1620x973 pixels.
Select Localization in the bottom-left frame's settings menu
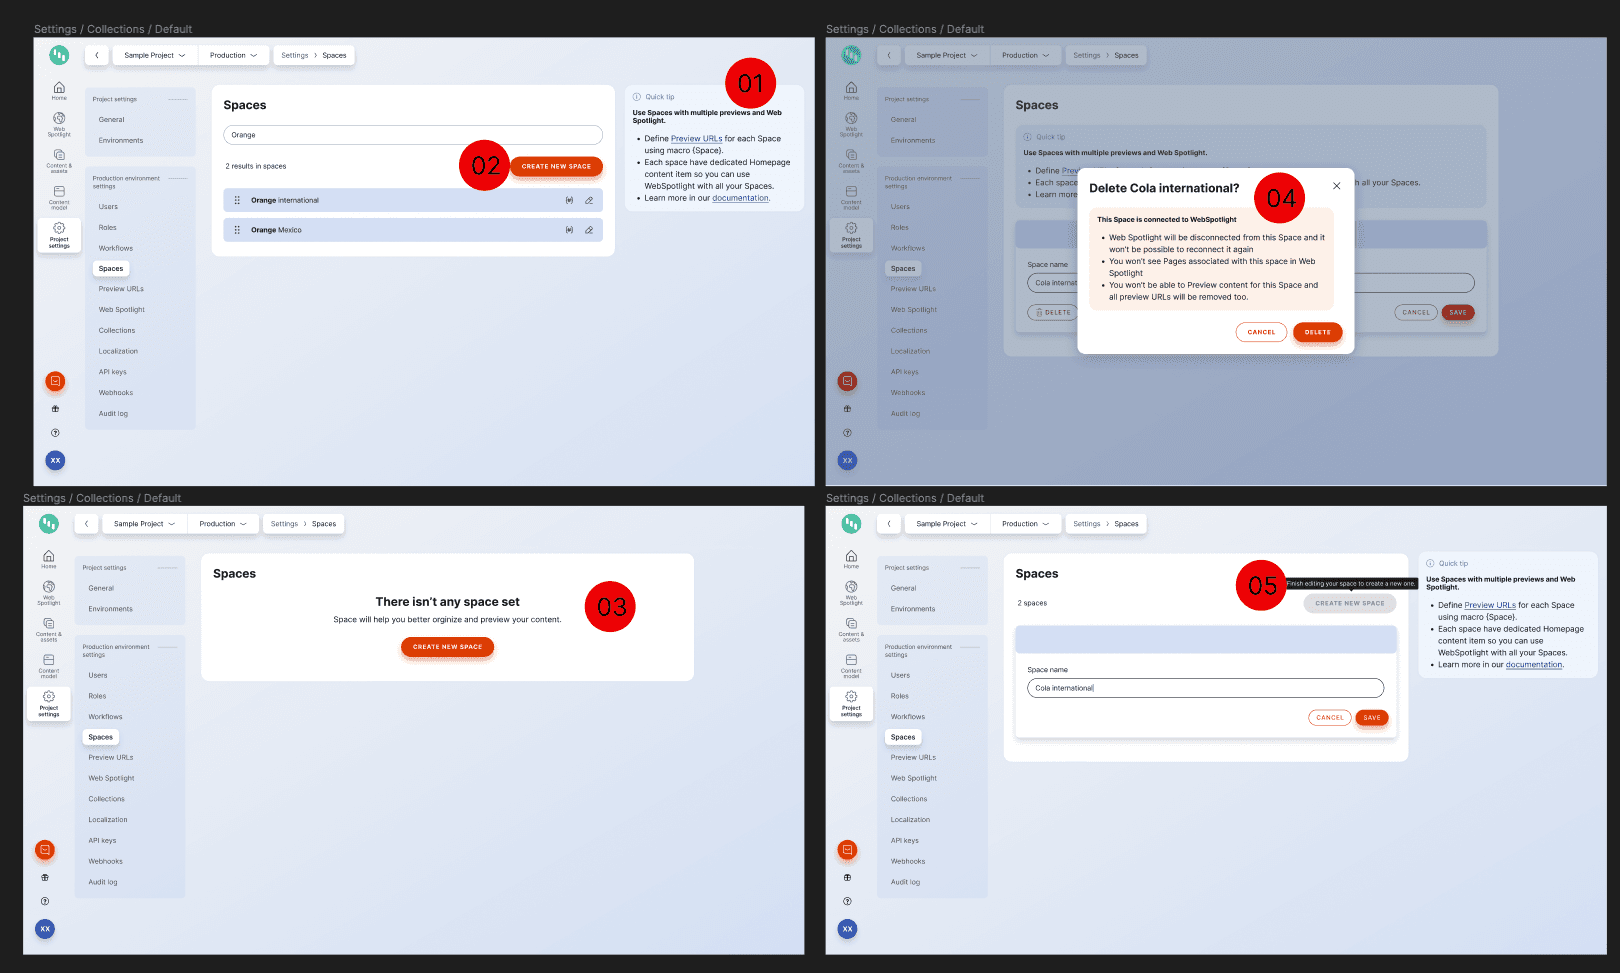(108, 820)
